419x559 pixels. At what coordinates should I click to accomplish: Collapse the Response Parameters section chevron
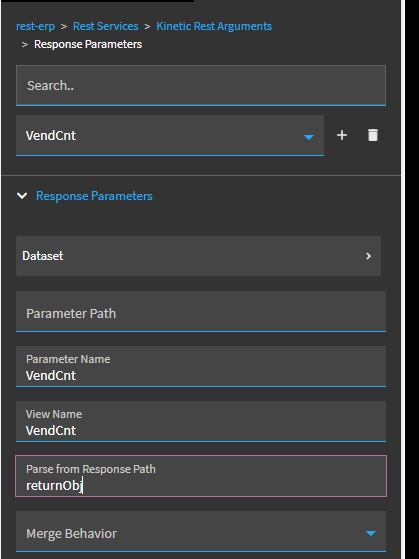point(22,196)
